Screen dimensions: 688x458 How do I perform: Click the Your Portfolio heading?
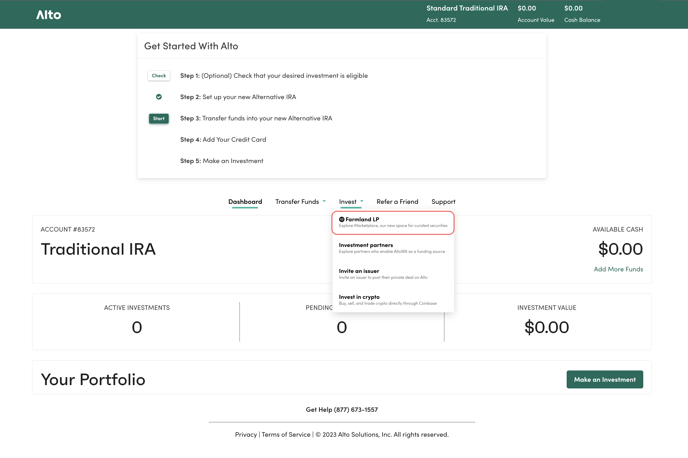tap(93, 379)
